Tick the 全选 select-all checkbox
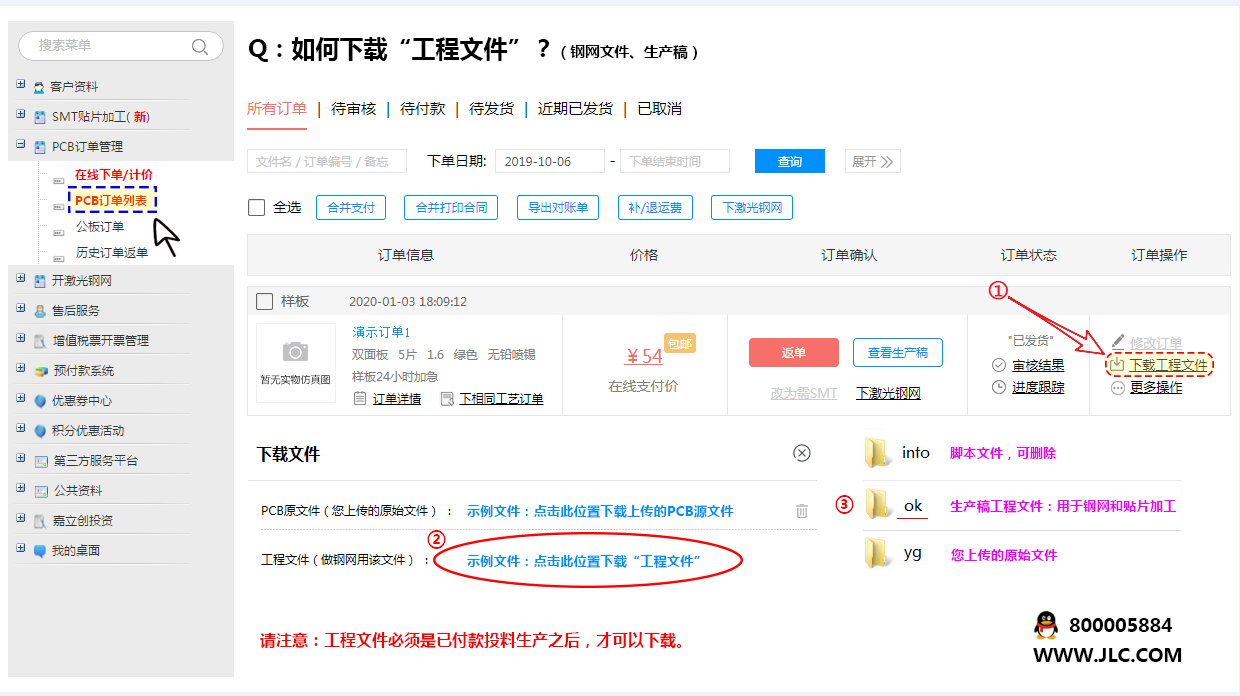 (257, 207)
